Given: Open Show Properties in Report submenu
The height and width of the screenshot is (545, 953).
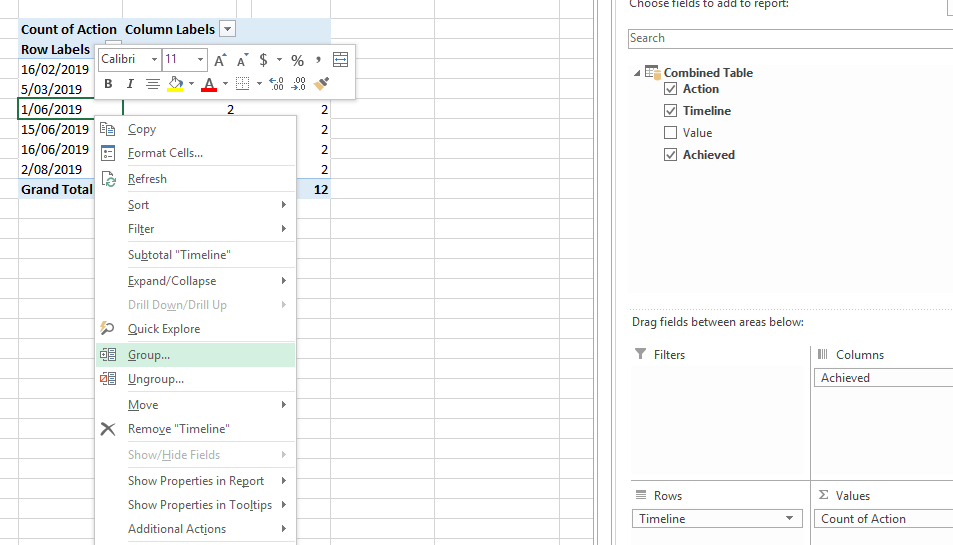Looking at the screenshot, I should click(x=196, y=481).
